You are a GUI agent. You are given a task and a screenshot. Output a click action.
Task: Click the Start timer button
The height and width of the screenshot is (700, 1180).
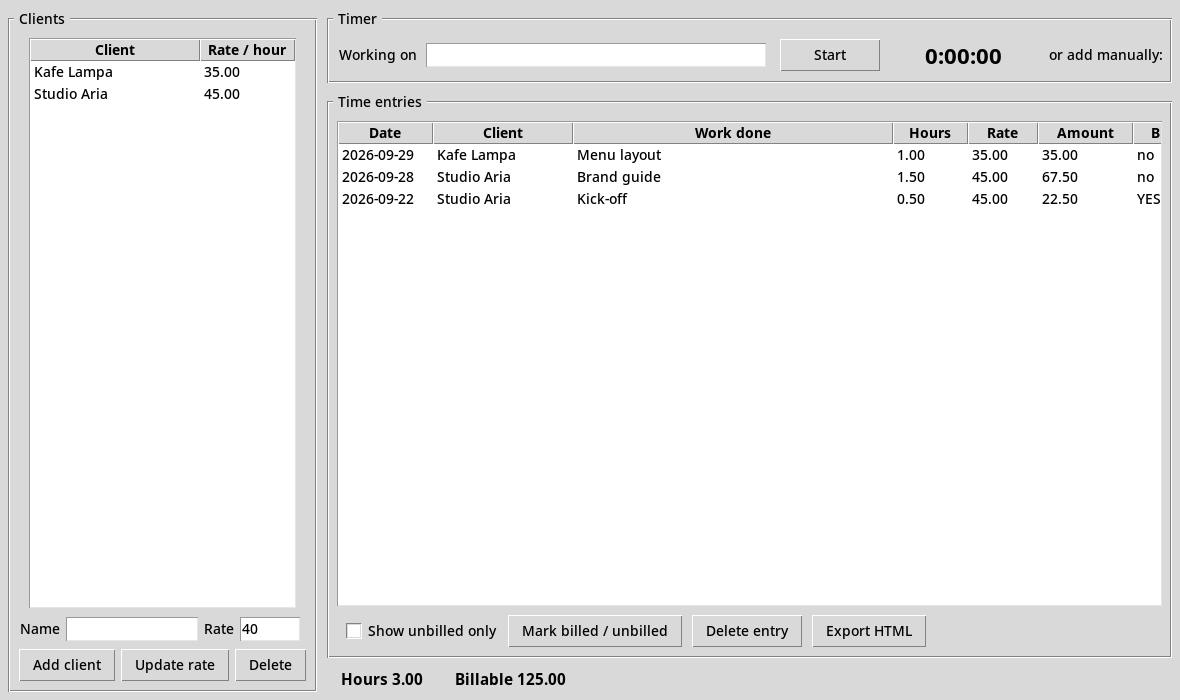(829, 55)
